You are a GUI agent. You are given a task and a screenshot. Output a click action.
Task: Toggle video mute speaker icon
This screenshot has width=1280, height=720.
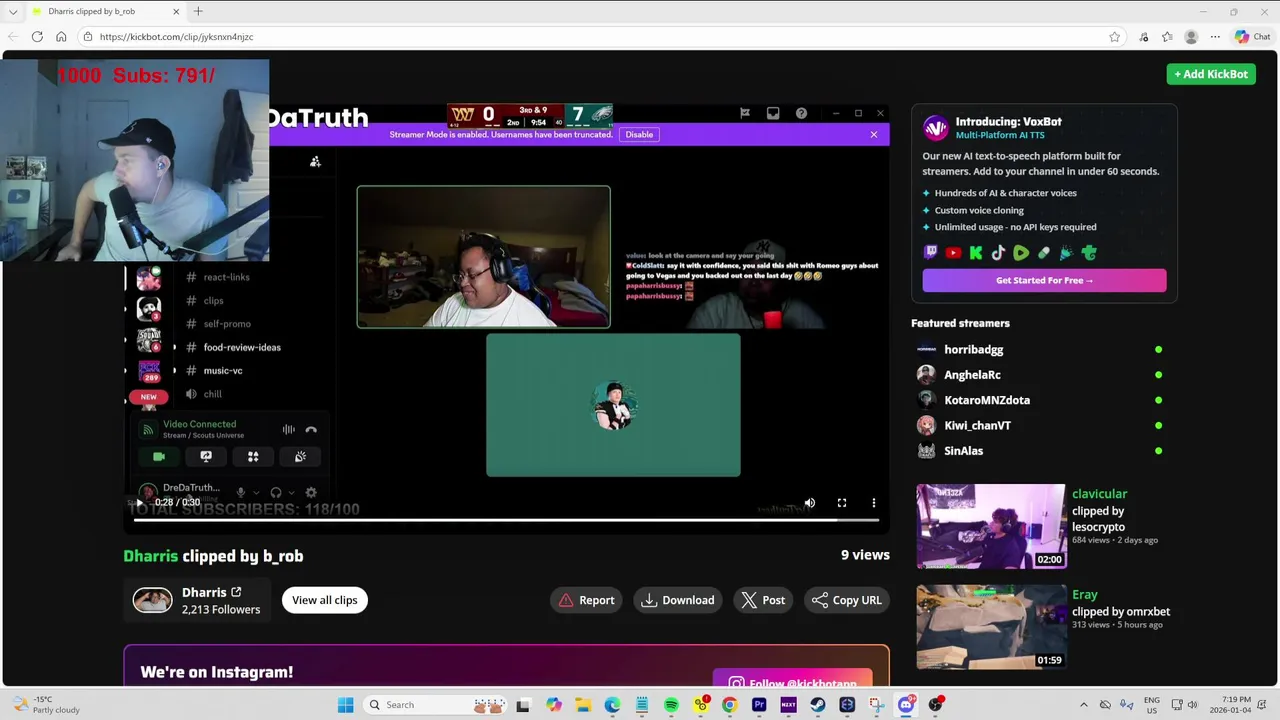pos(810,503)
